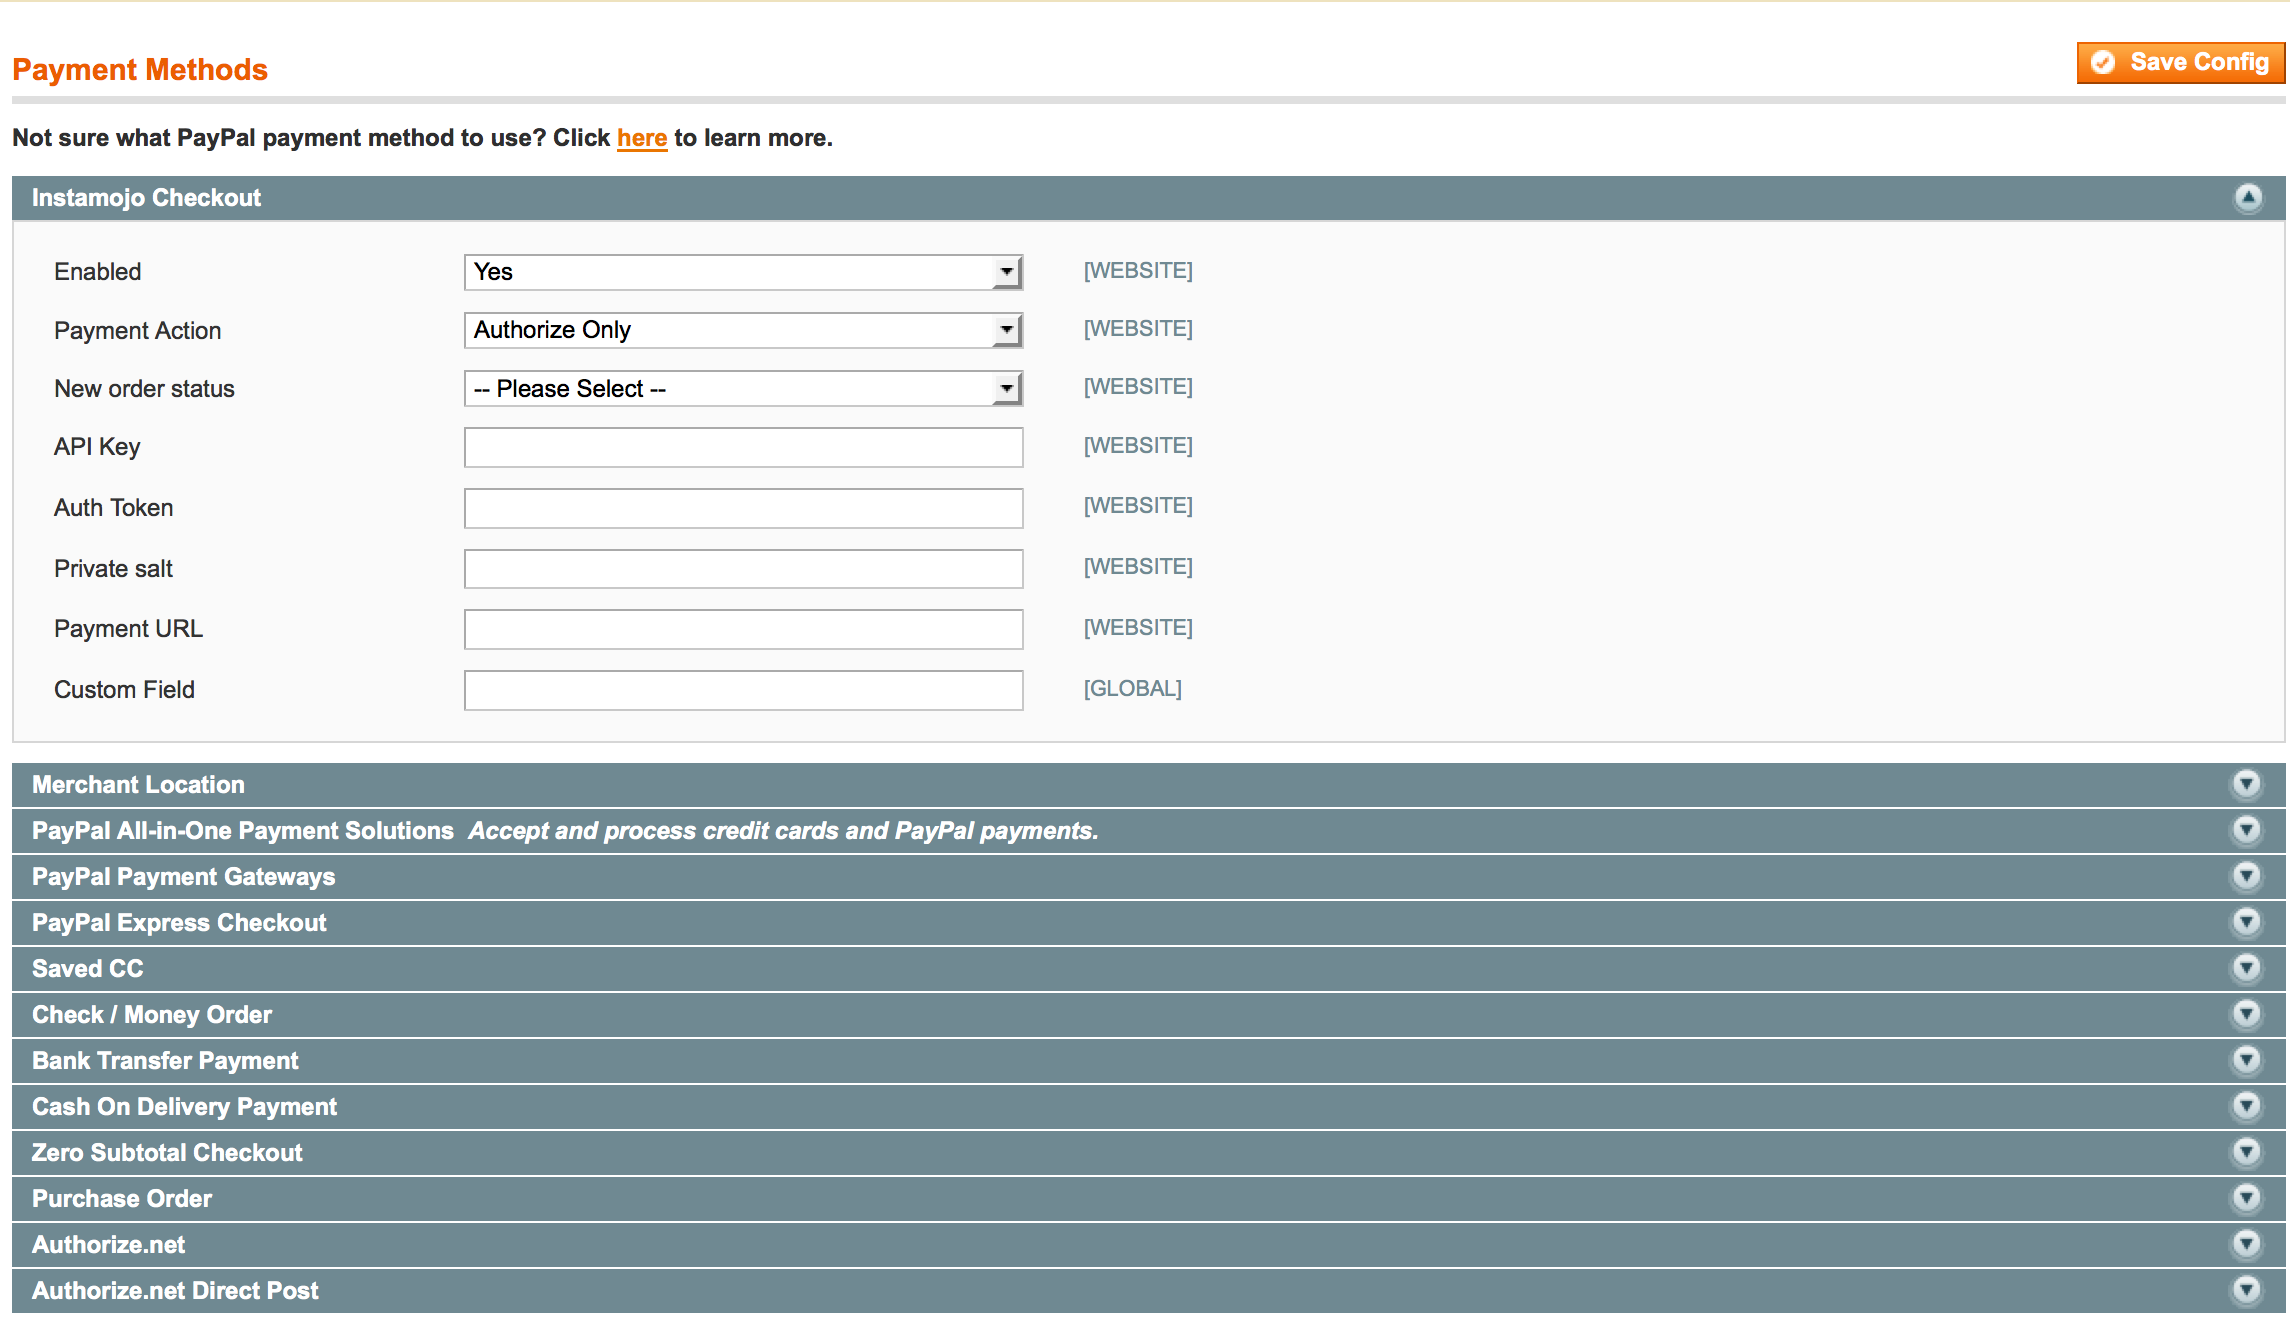The image size is (2290, 1318).
Task: Expand the Cash On Delivery Payment section
Action: [185, 1106]
